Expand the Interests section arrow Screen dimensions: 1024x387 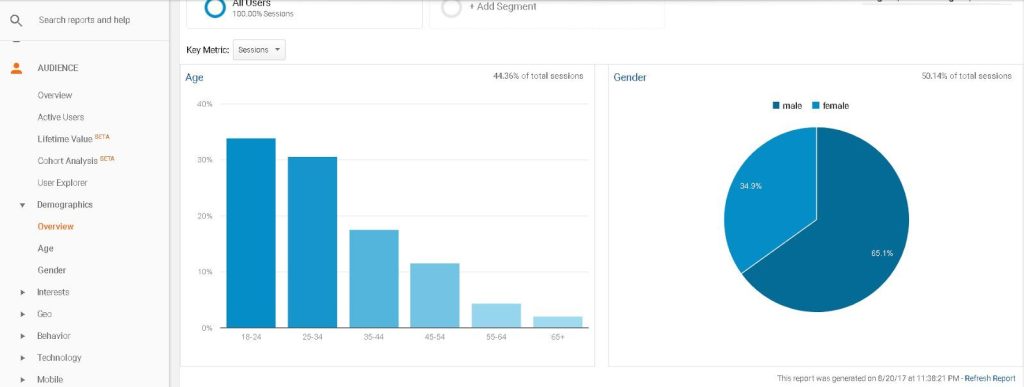pyautogui.click(x=23, y=292)
